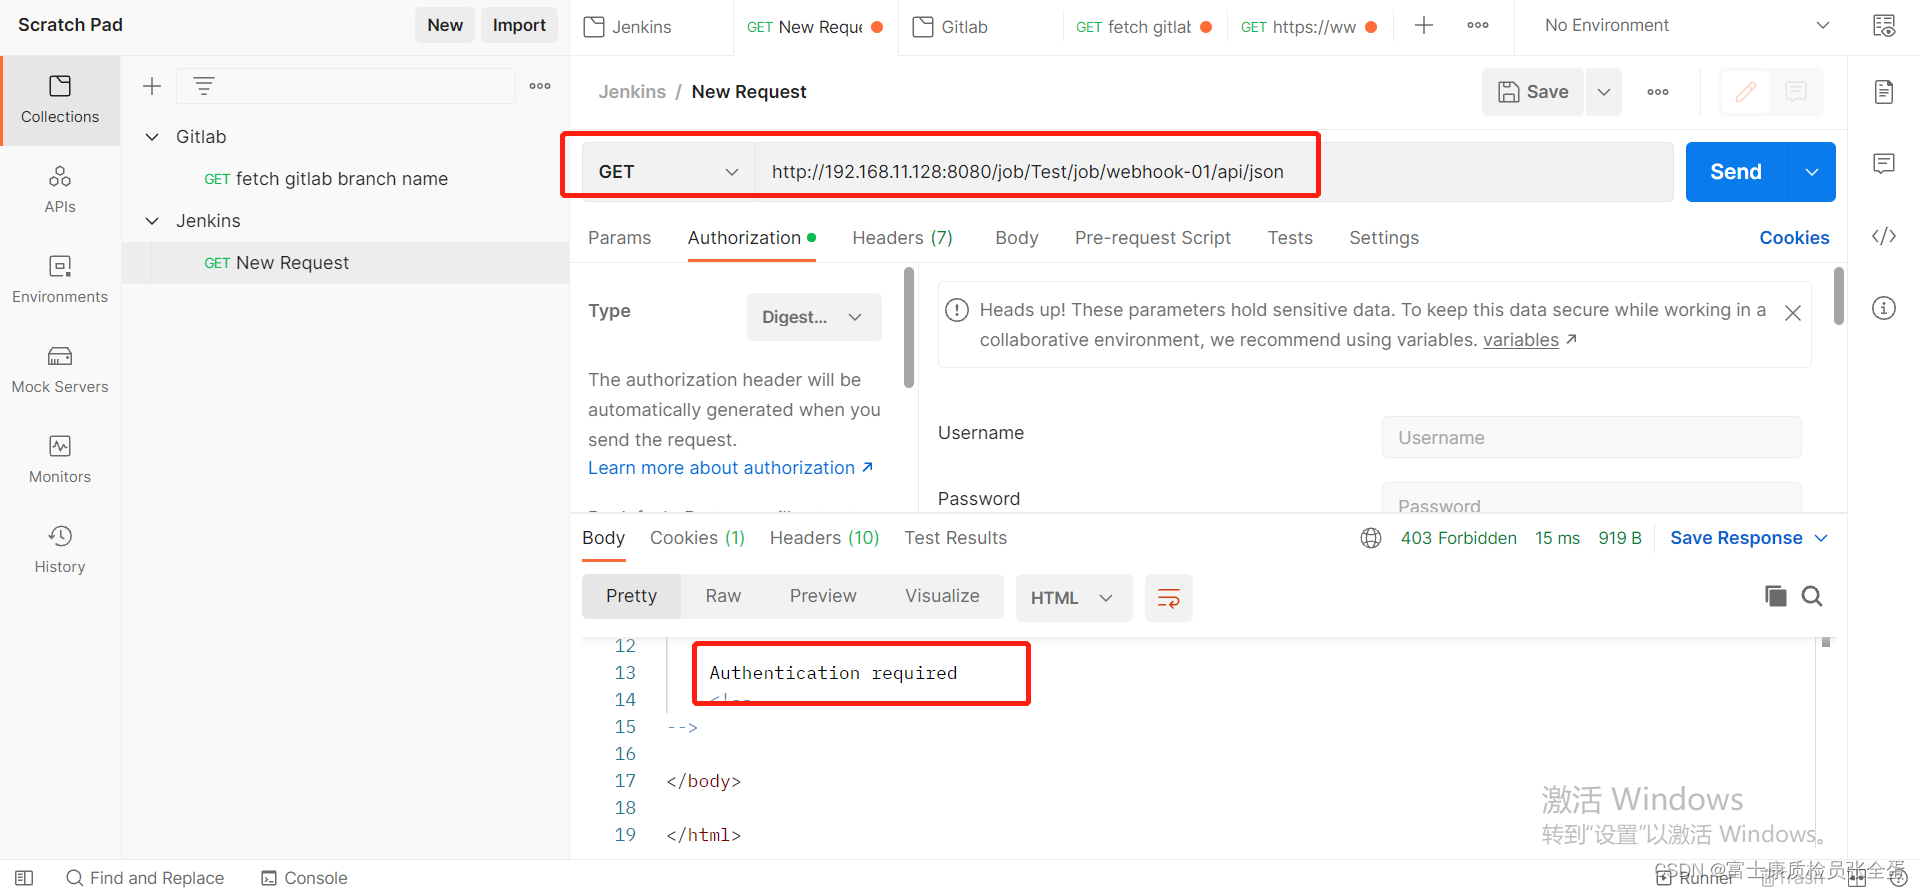Open the Collections sidebar panel

[60, 100]
